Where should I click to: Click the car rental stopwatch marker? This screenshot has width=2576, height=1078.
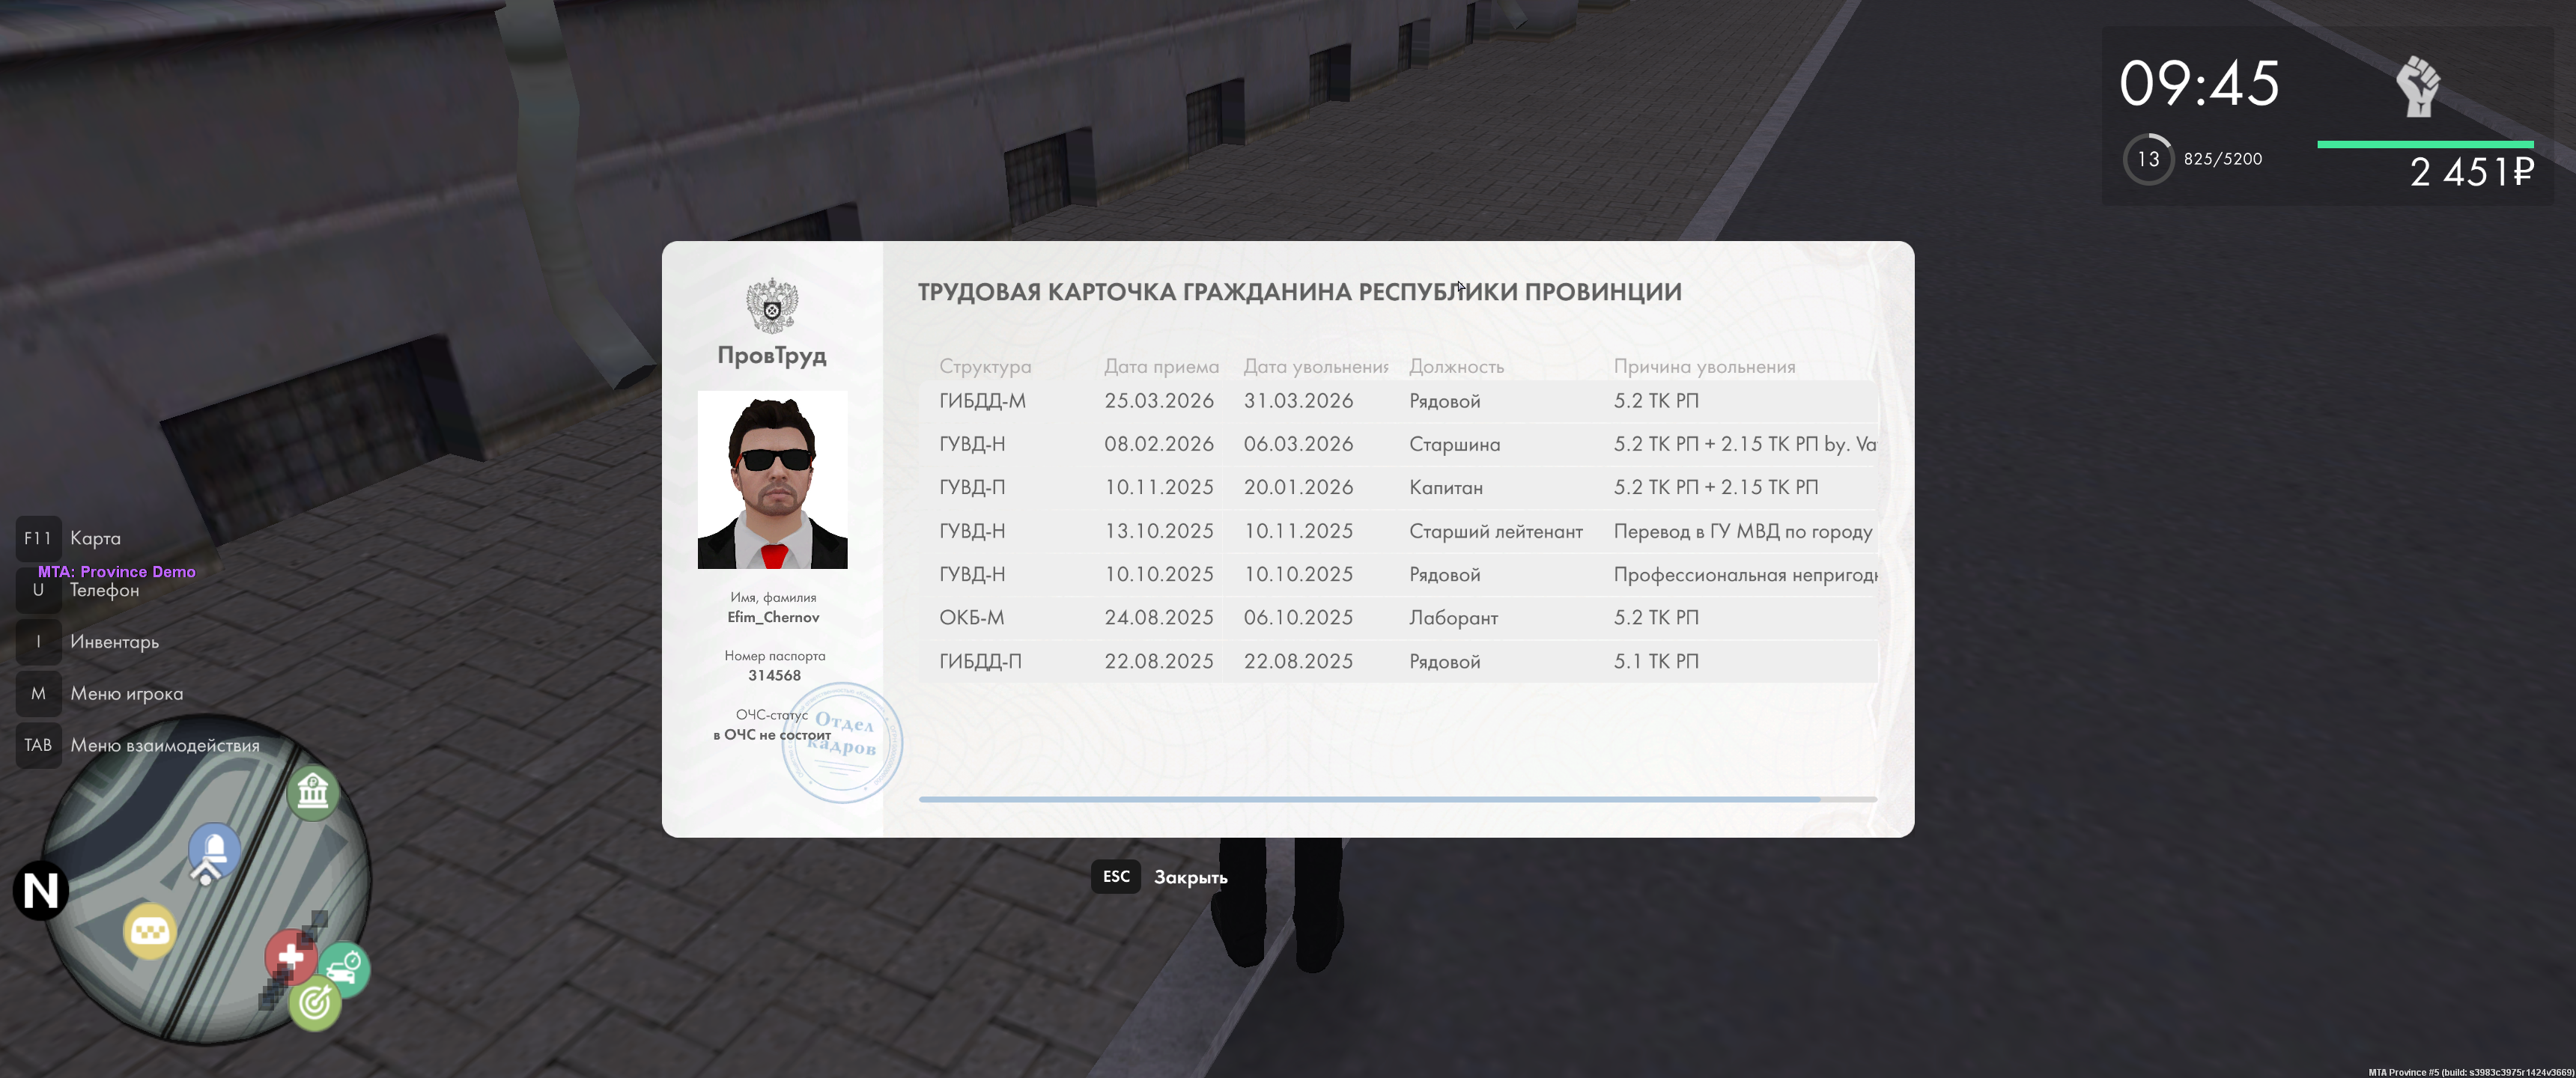click(346, 967)
